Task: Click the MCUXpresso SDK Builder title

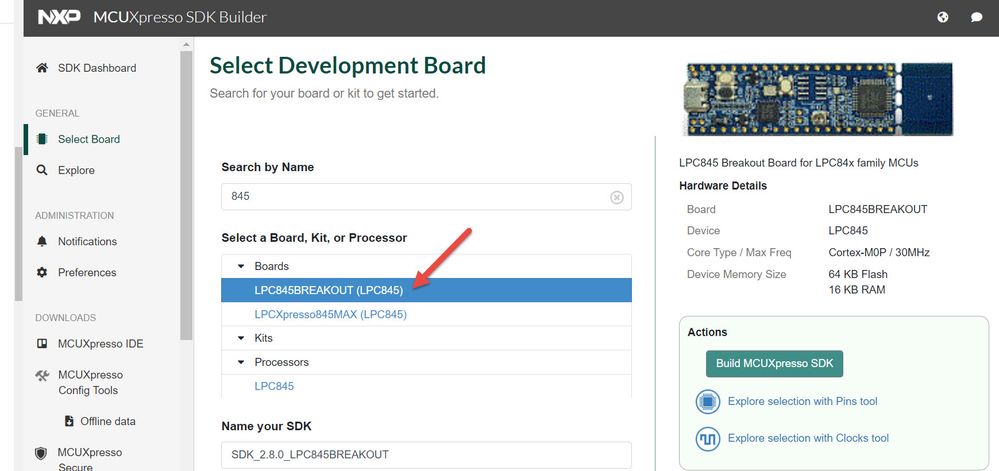Action: pos(180,17)
